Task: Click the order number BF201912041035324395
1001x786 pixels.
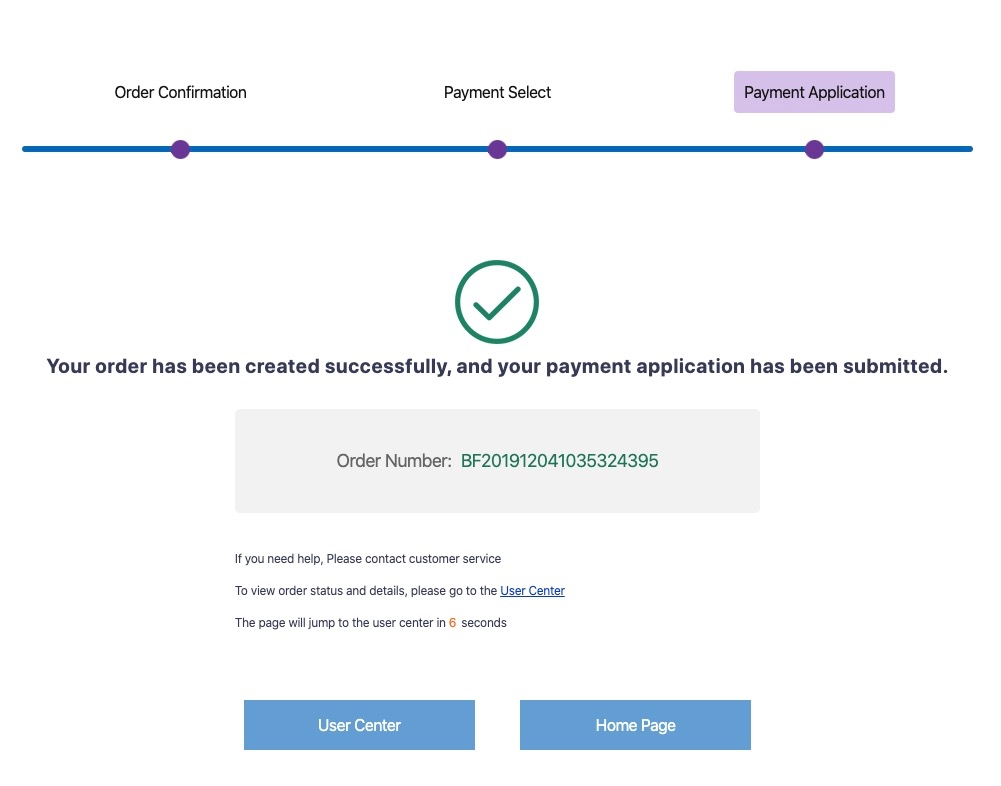Action: (559, 461)
